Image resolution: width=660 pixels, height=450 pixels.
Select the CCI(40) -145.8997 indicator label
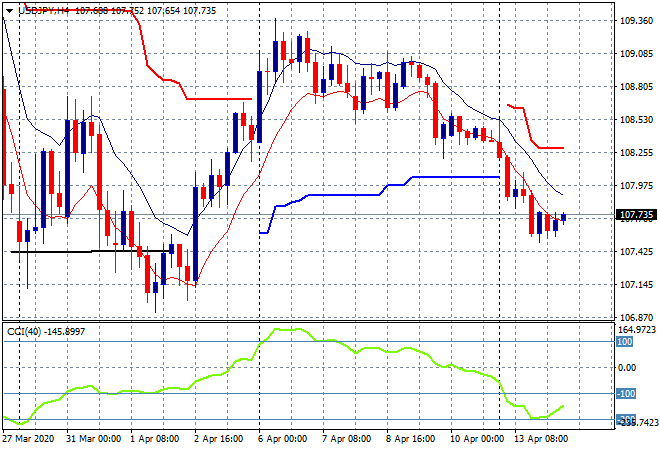point(46,332)
